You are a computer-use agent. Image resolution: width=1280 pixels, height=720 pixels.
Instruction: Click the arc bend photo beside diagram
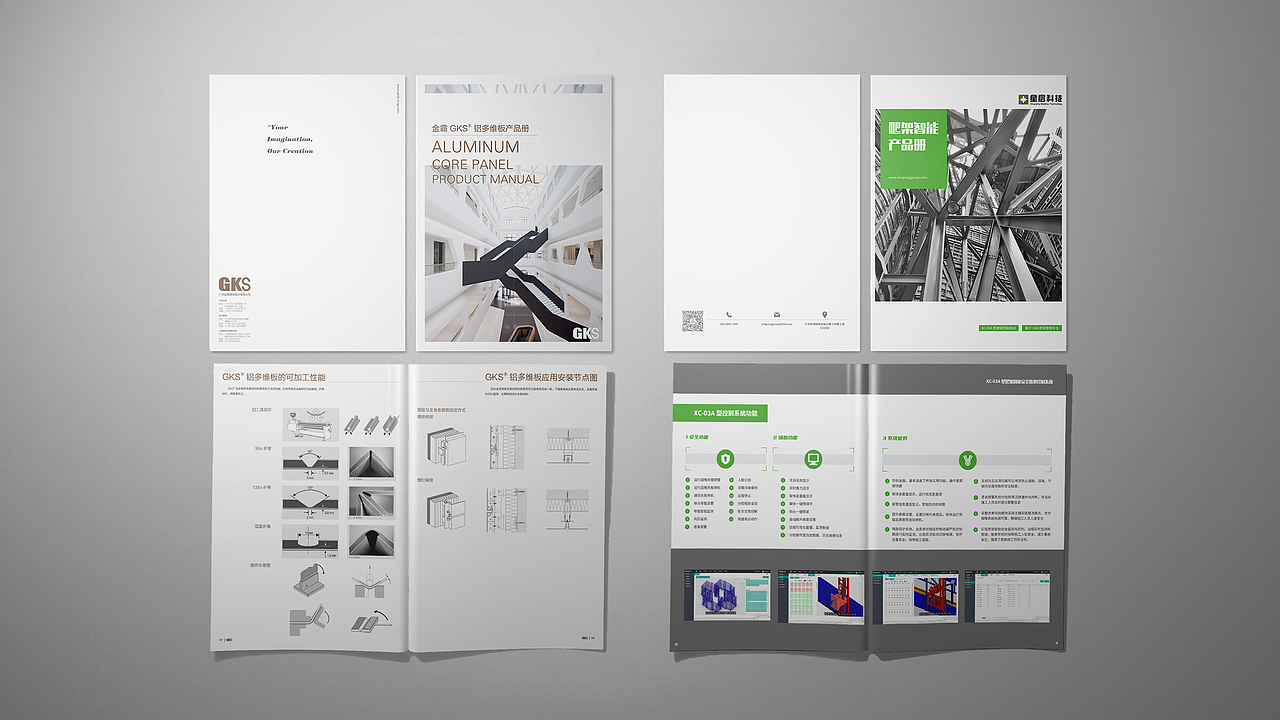pos(371,541)
